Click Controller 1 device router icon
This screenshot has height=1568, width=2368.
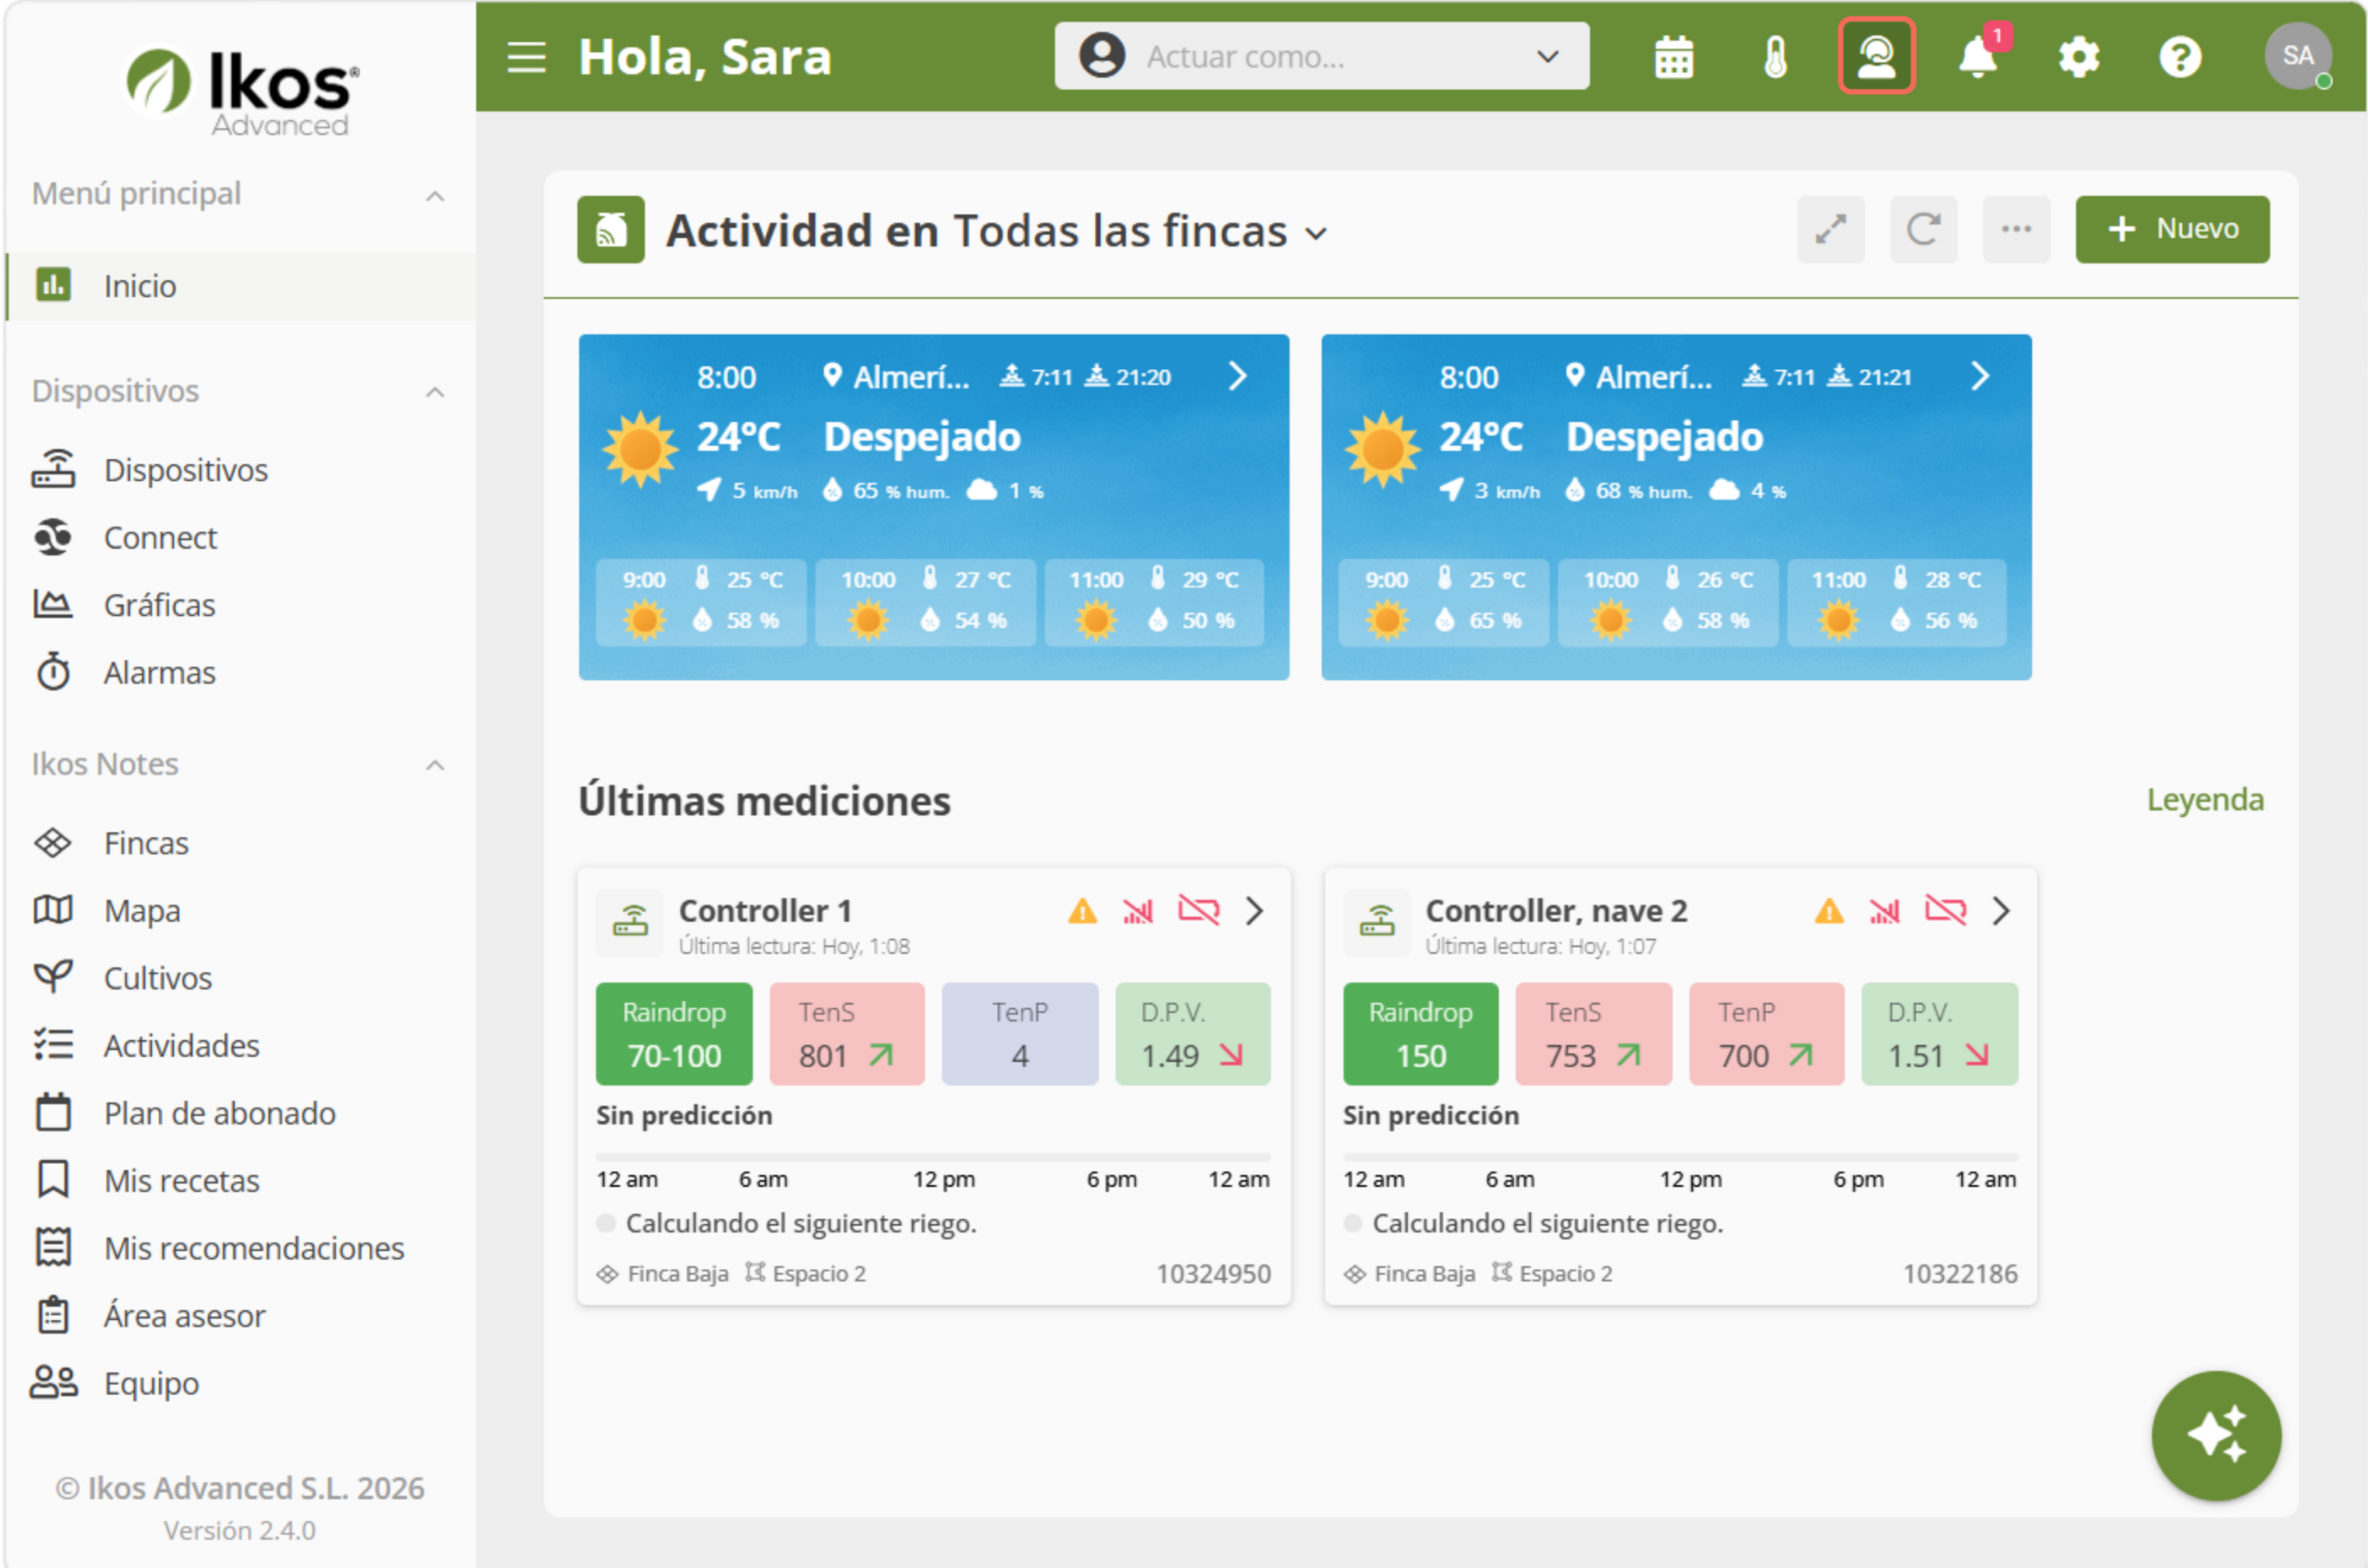pyautogui.click(x=630, y=922)
